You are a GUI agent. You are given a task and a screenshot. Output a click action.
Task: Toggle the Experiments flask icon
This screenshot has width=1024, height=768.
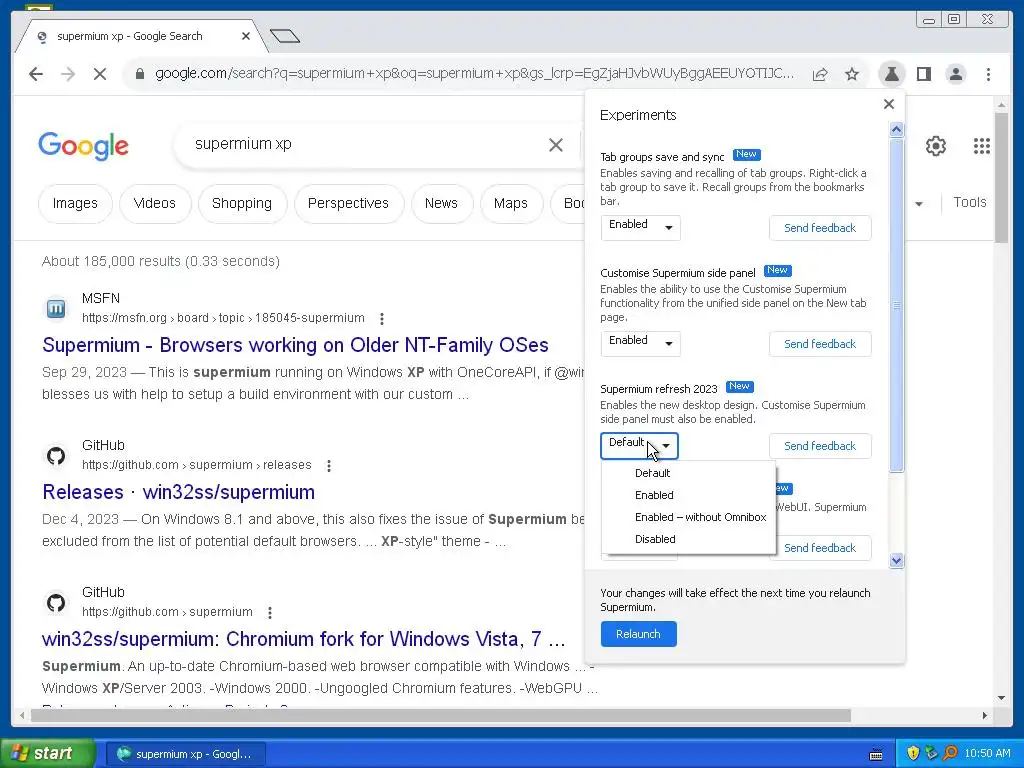891,74
